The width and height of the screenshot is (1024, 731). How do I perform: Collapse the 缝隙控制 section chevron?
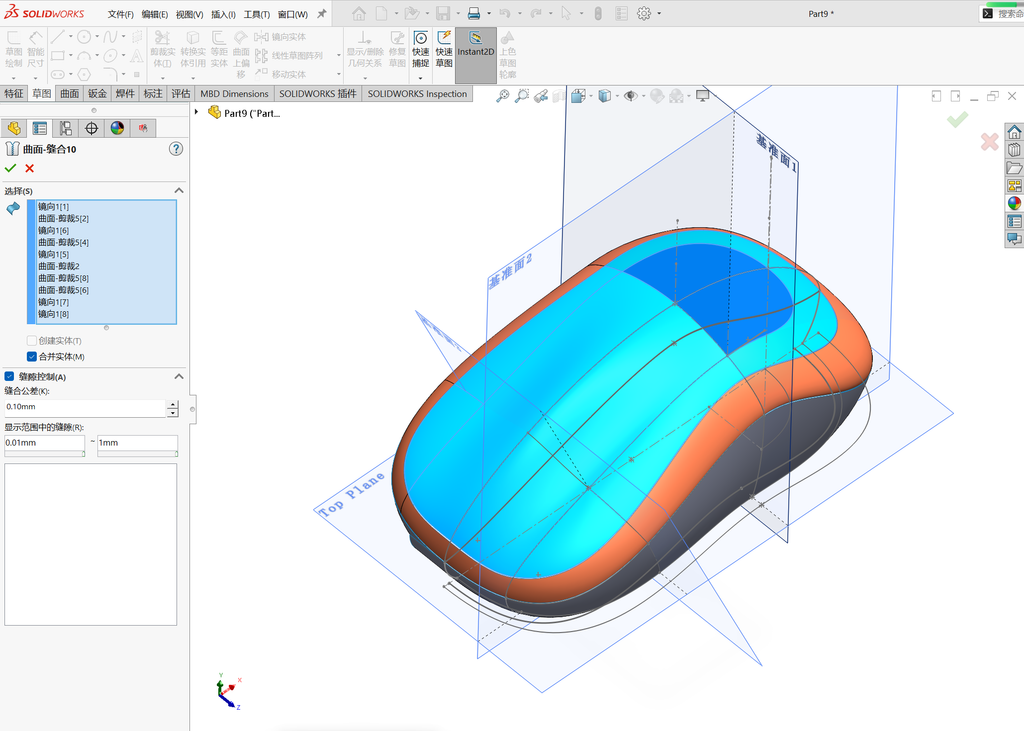(x=179, y=377)
